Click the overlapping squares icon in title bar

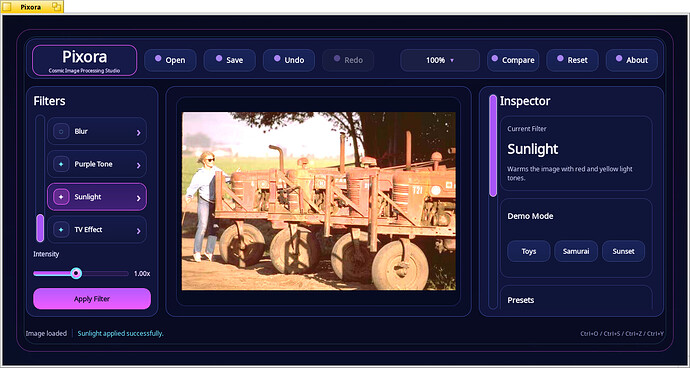(56, 7)
